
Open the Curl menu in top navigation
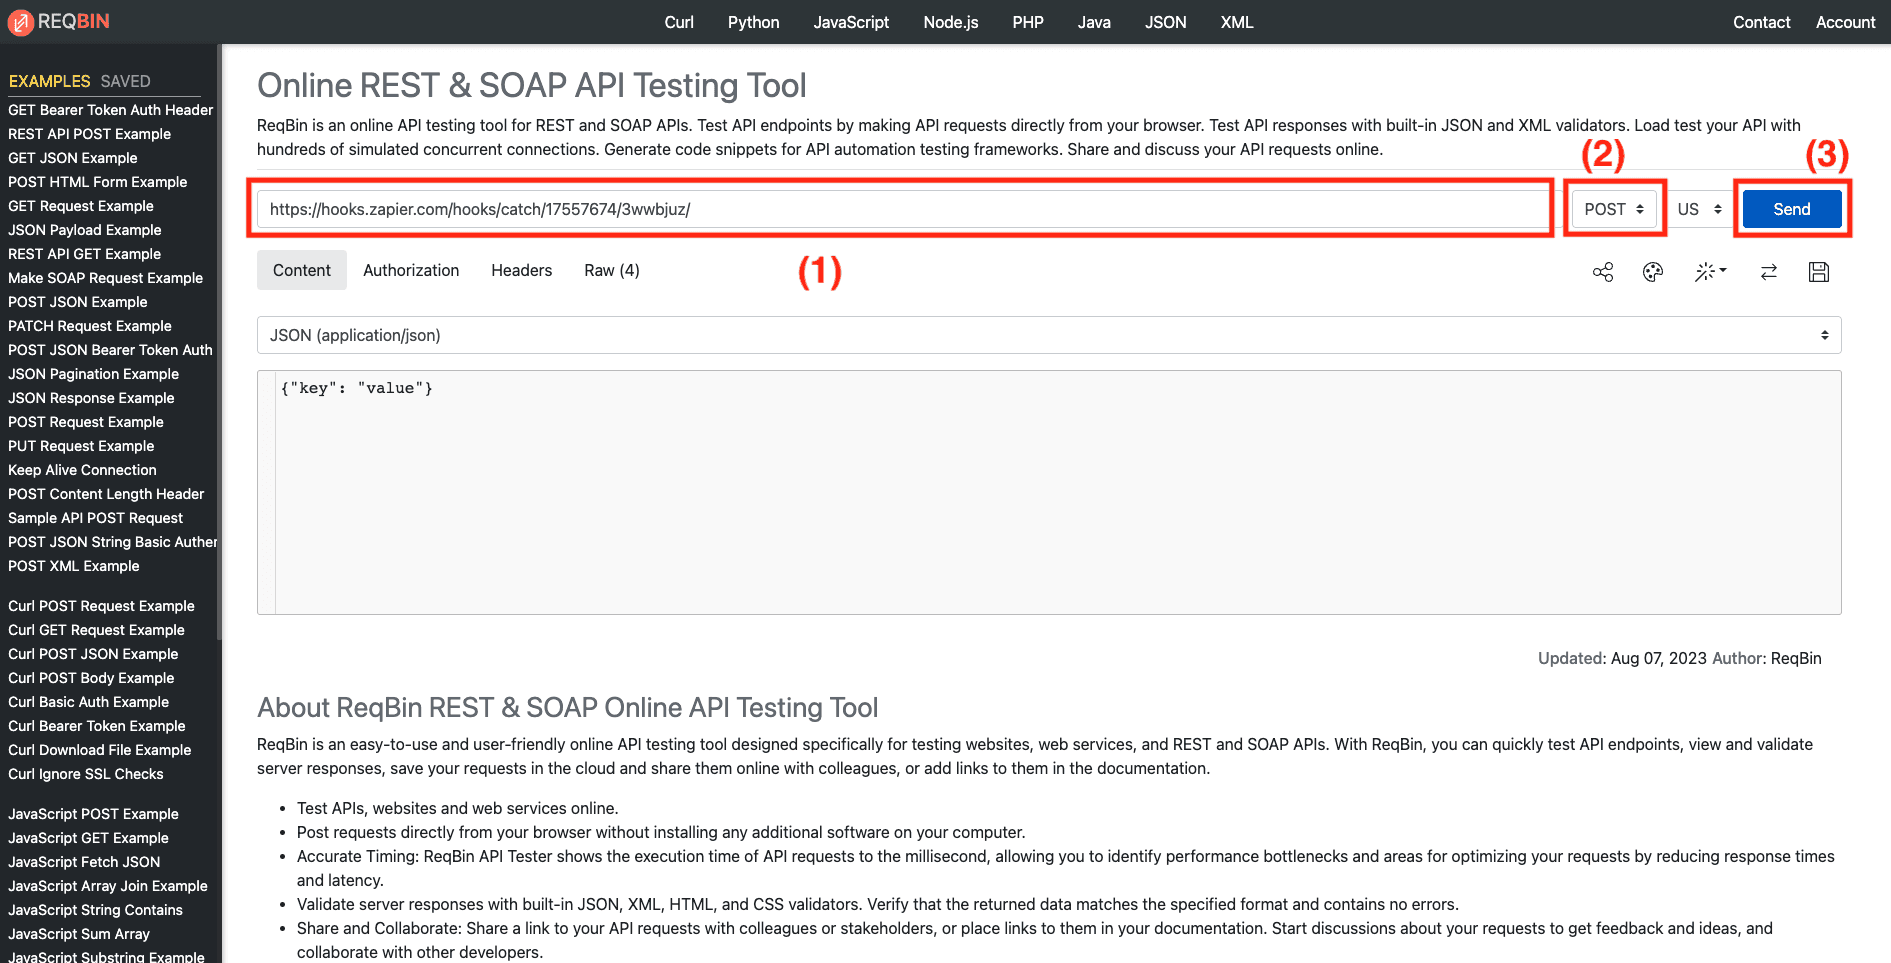[679, 22]
